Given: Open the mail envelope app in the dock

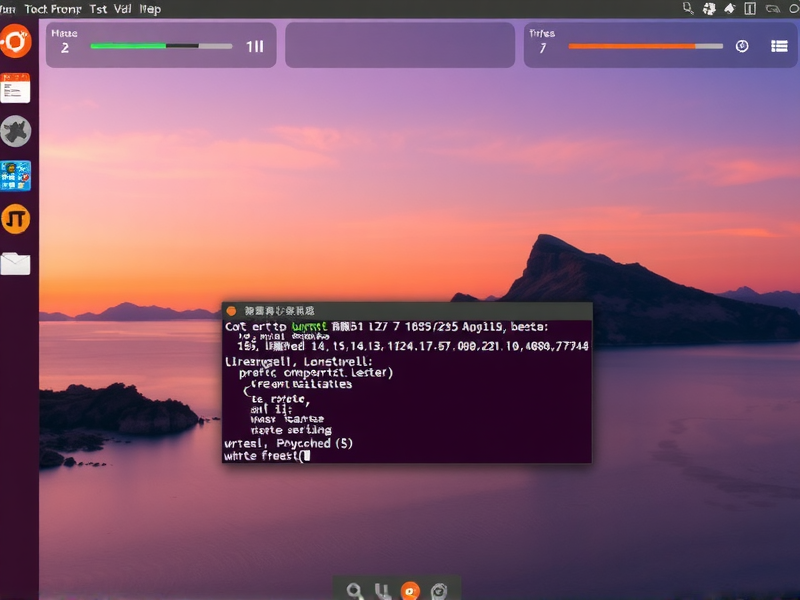Looking at the screenshot, I should (16, 262).
